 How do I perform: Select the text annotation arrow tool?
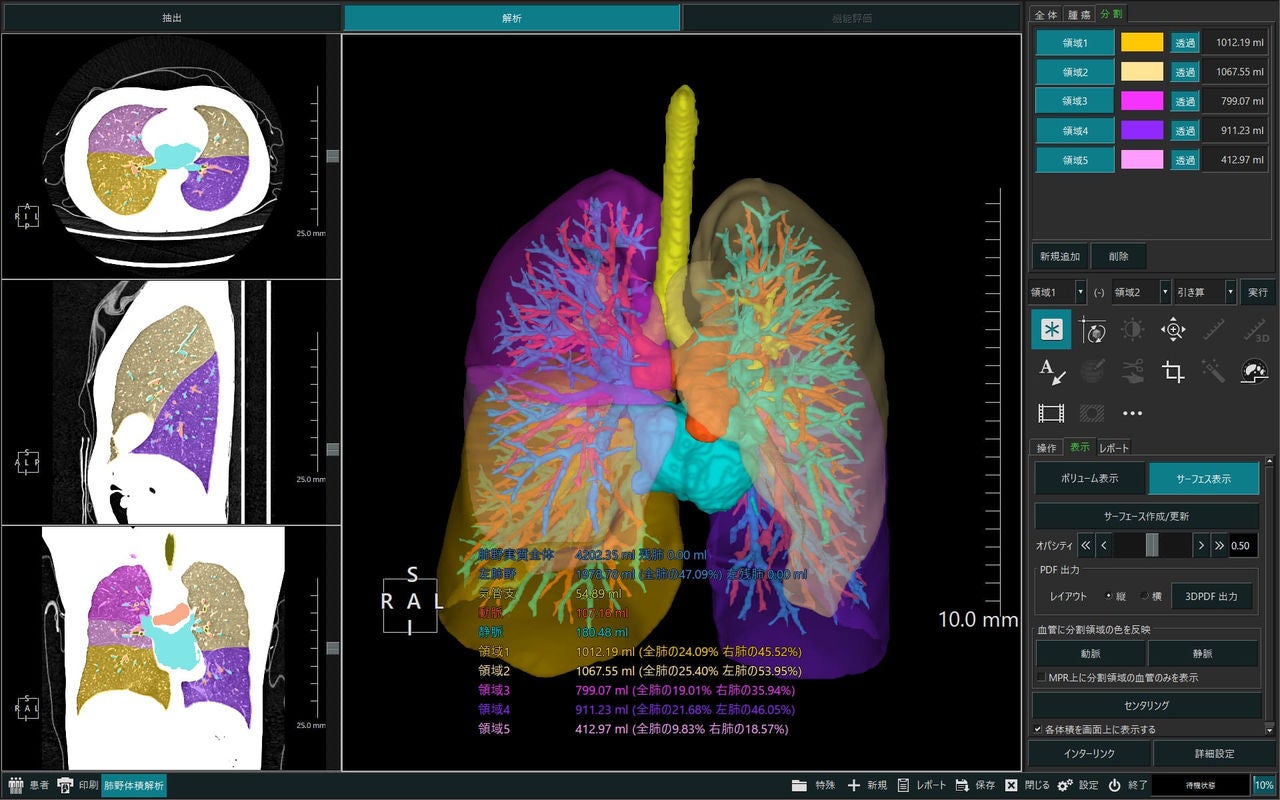[x=1051, y=371]
